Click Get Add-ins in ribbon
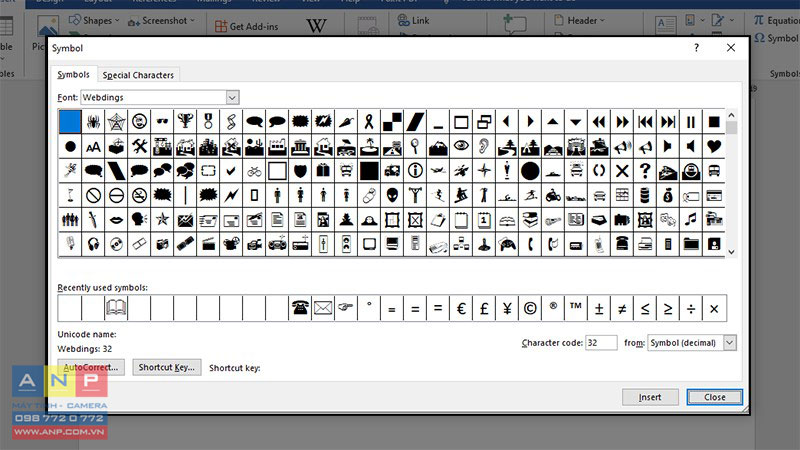 247,27
